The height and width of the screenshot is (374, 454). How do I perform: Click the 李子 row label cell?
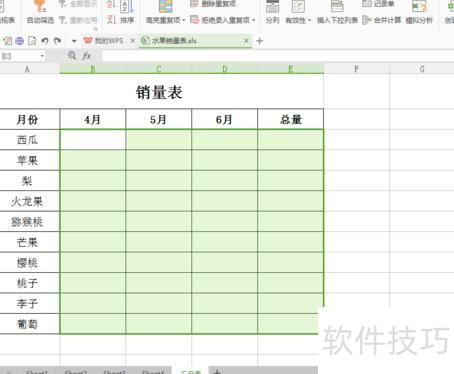click(x=29, y=304)
